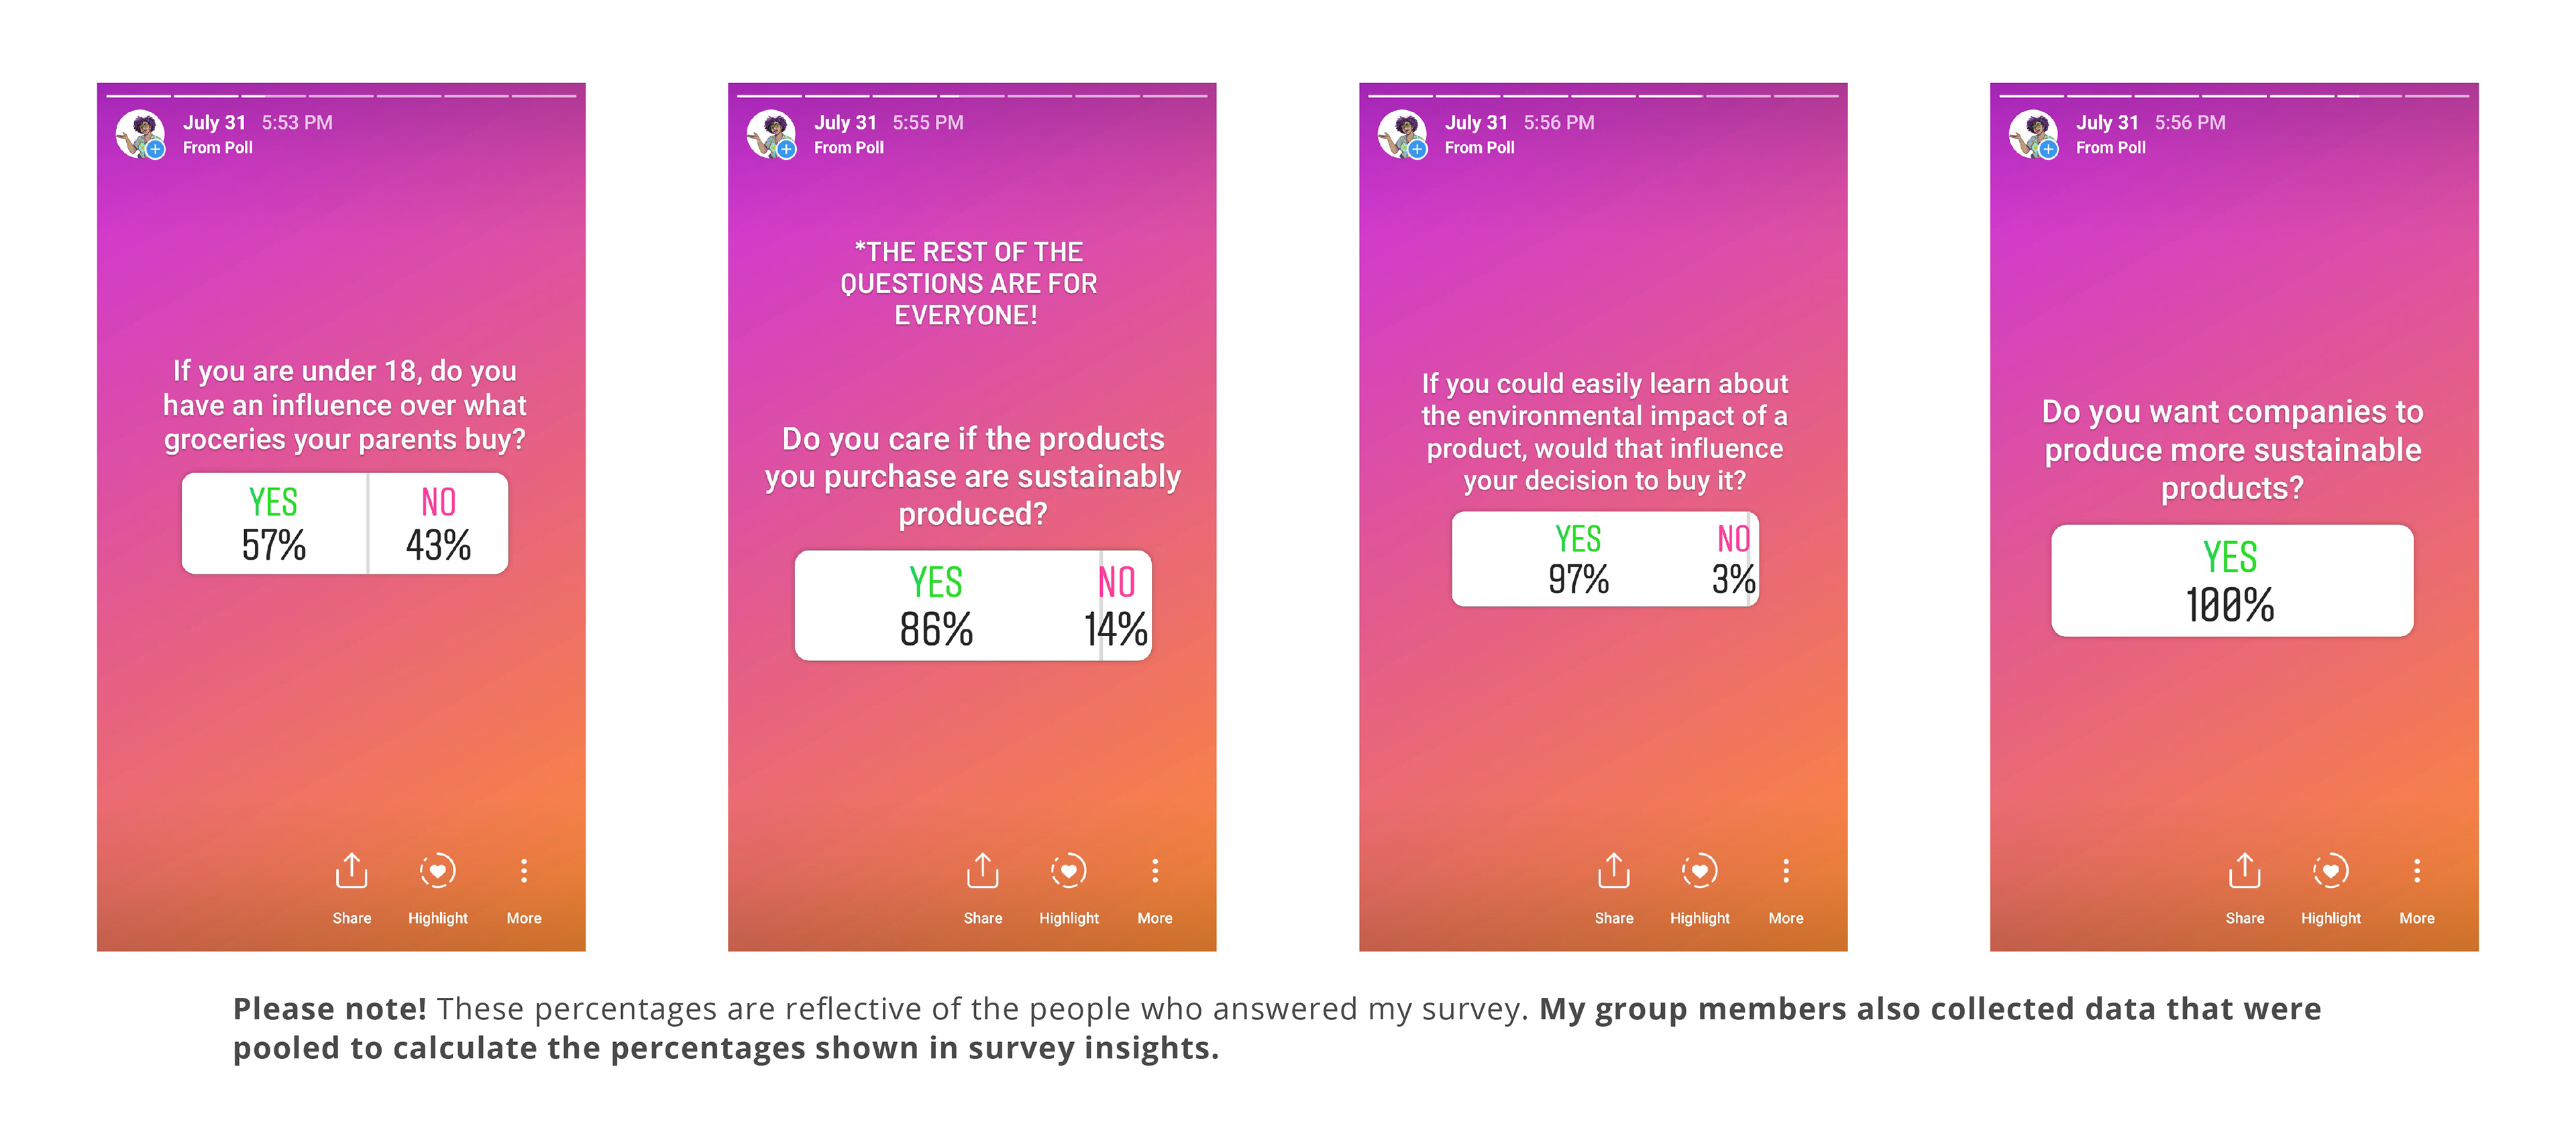Tap Highlight on the environmental impact story
The image size is (2576, 1122).
(x=1699, y=871)
